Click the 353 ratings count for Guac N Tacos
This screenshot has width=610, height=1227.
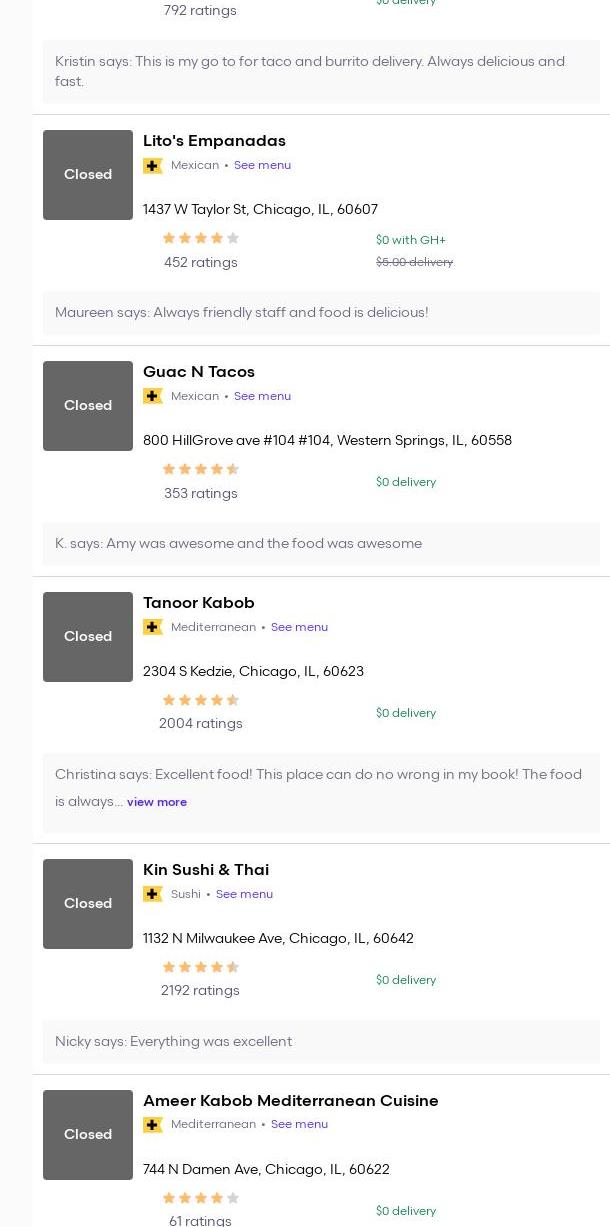(201, 494)
